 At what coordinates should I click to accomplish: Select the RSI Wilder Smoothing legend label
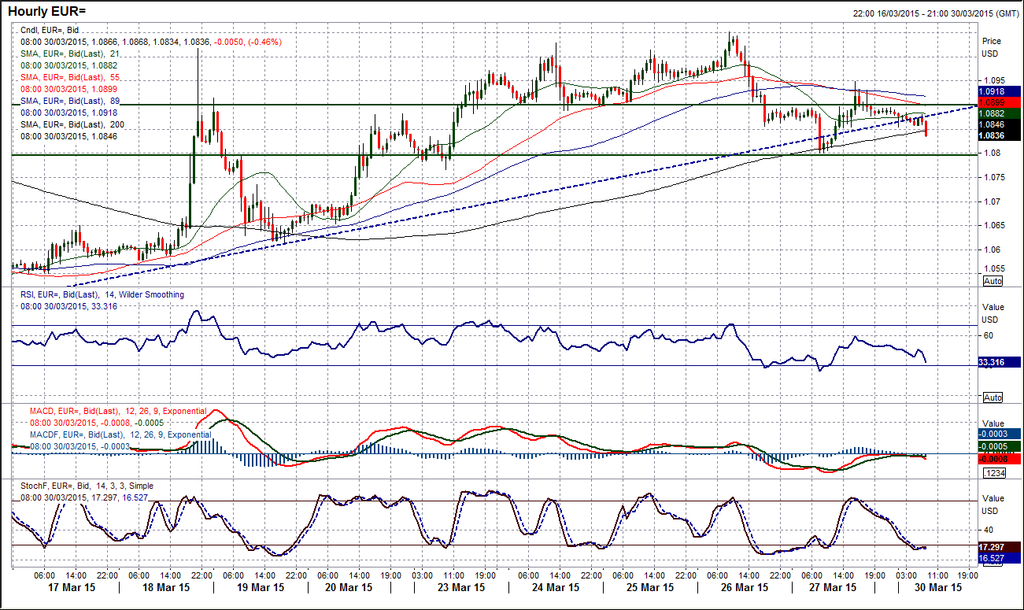point(103,295)
